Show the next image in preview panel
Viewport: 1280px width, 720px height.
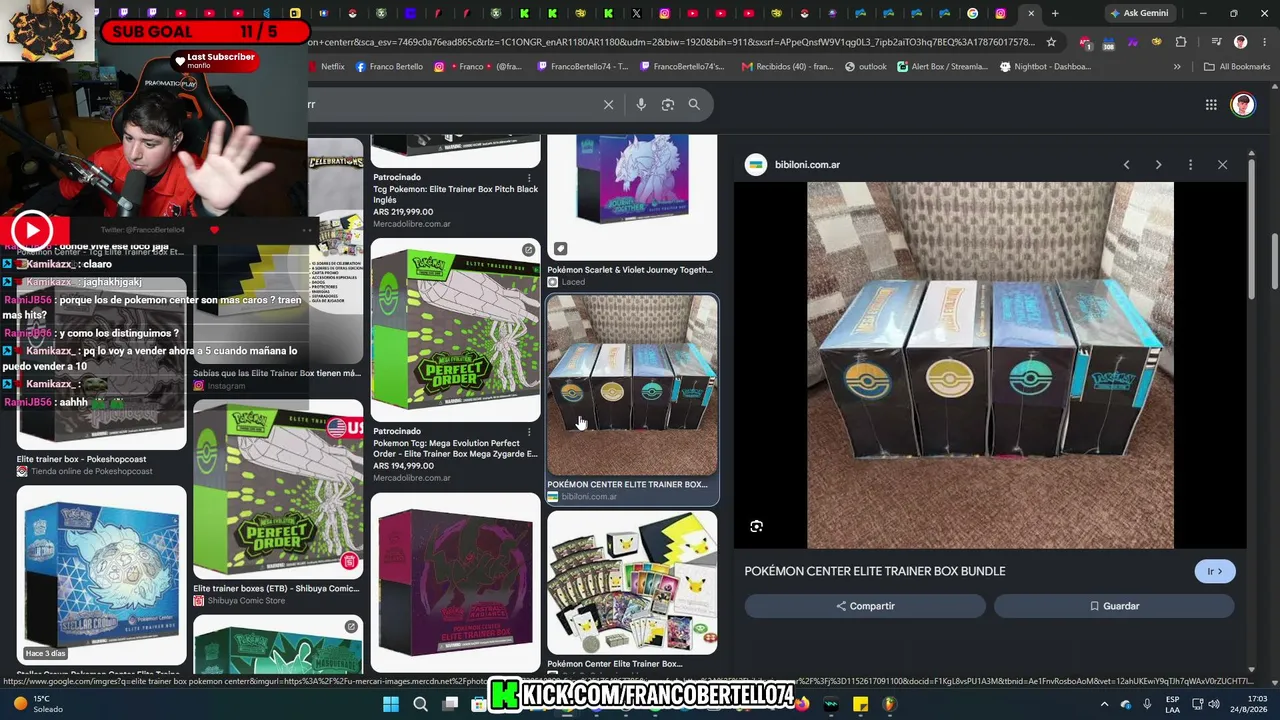click(x=1158, y=165)
